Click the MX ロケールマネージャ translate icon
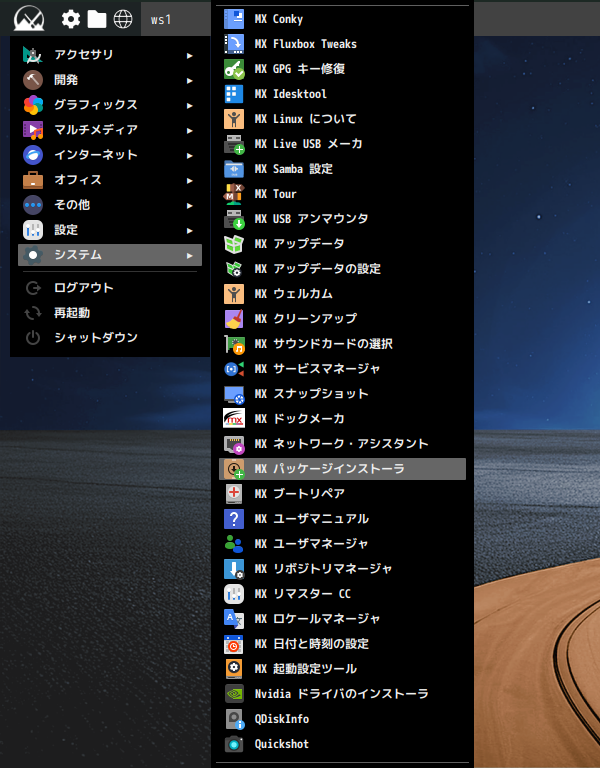The image size is (600, 768). tap(234, 619)
